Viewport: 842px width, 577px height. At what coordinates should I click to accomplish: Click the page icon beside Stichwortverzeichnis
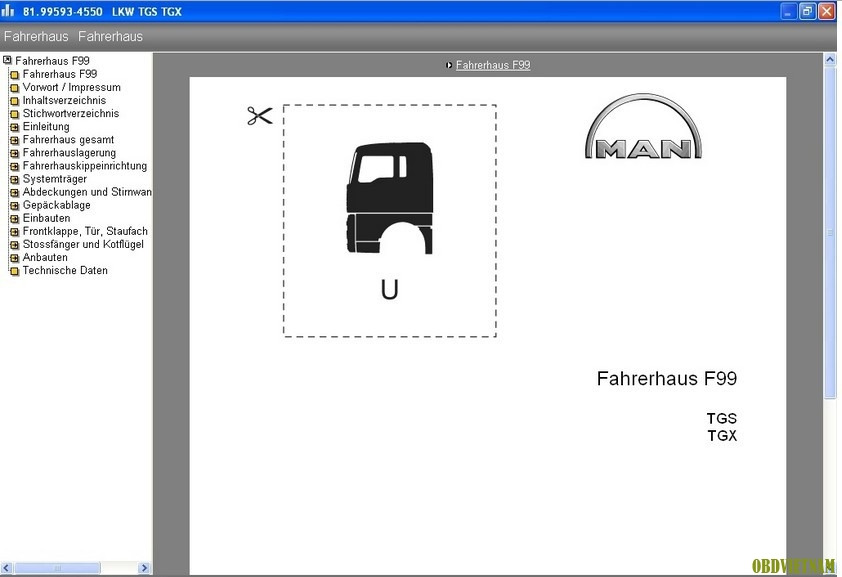(14, 114)
